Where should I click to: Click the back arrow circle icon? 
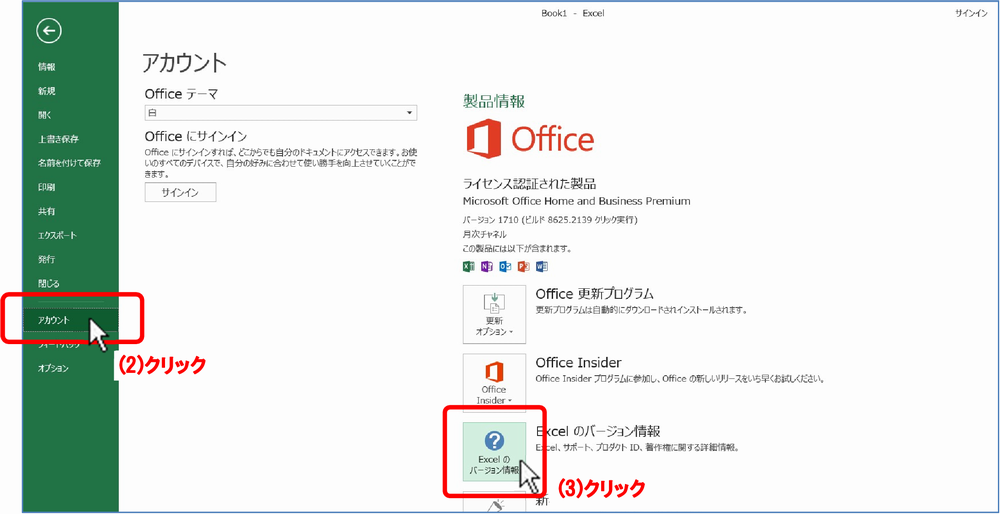point(49,30)
